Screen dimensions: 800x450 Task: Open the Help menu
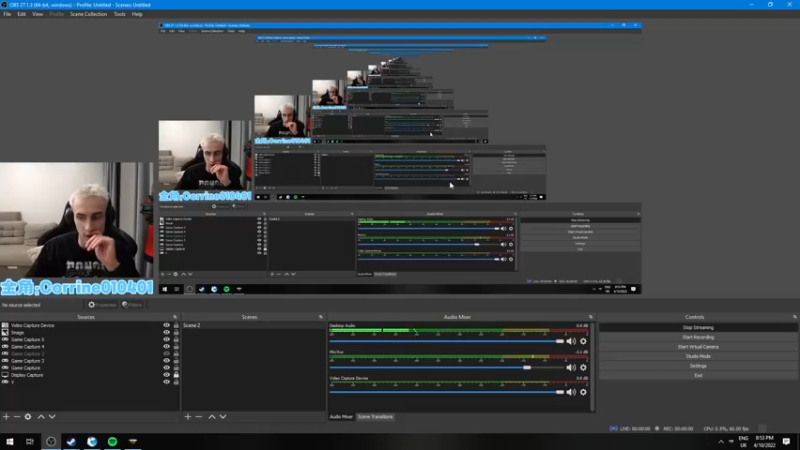click(x=137, y=14)
